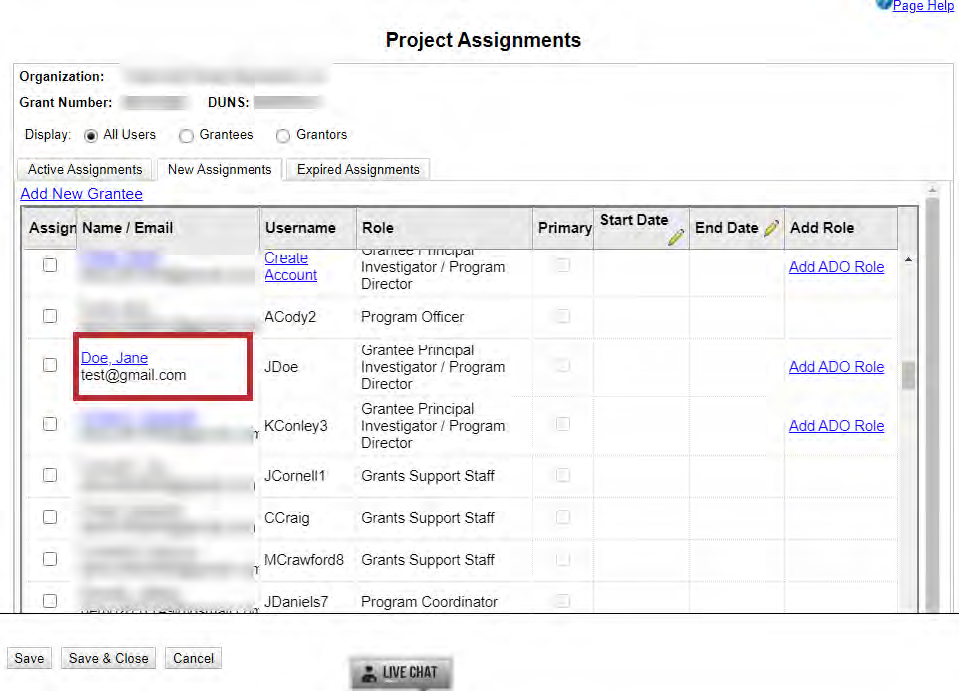959x691 pixels.
Task: Open the Doe, Jane name link
Action: pos(114,358)
